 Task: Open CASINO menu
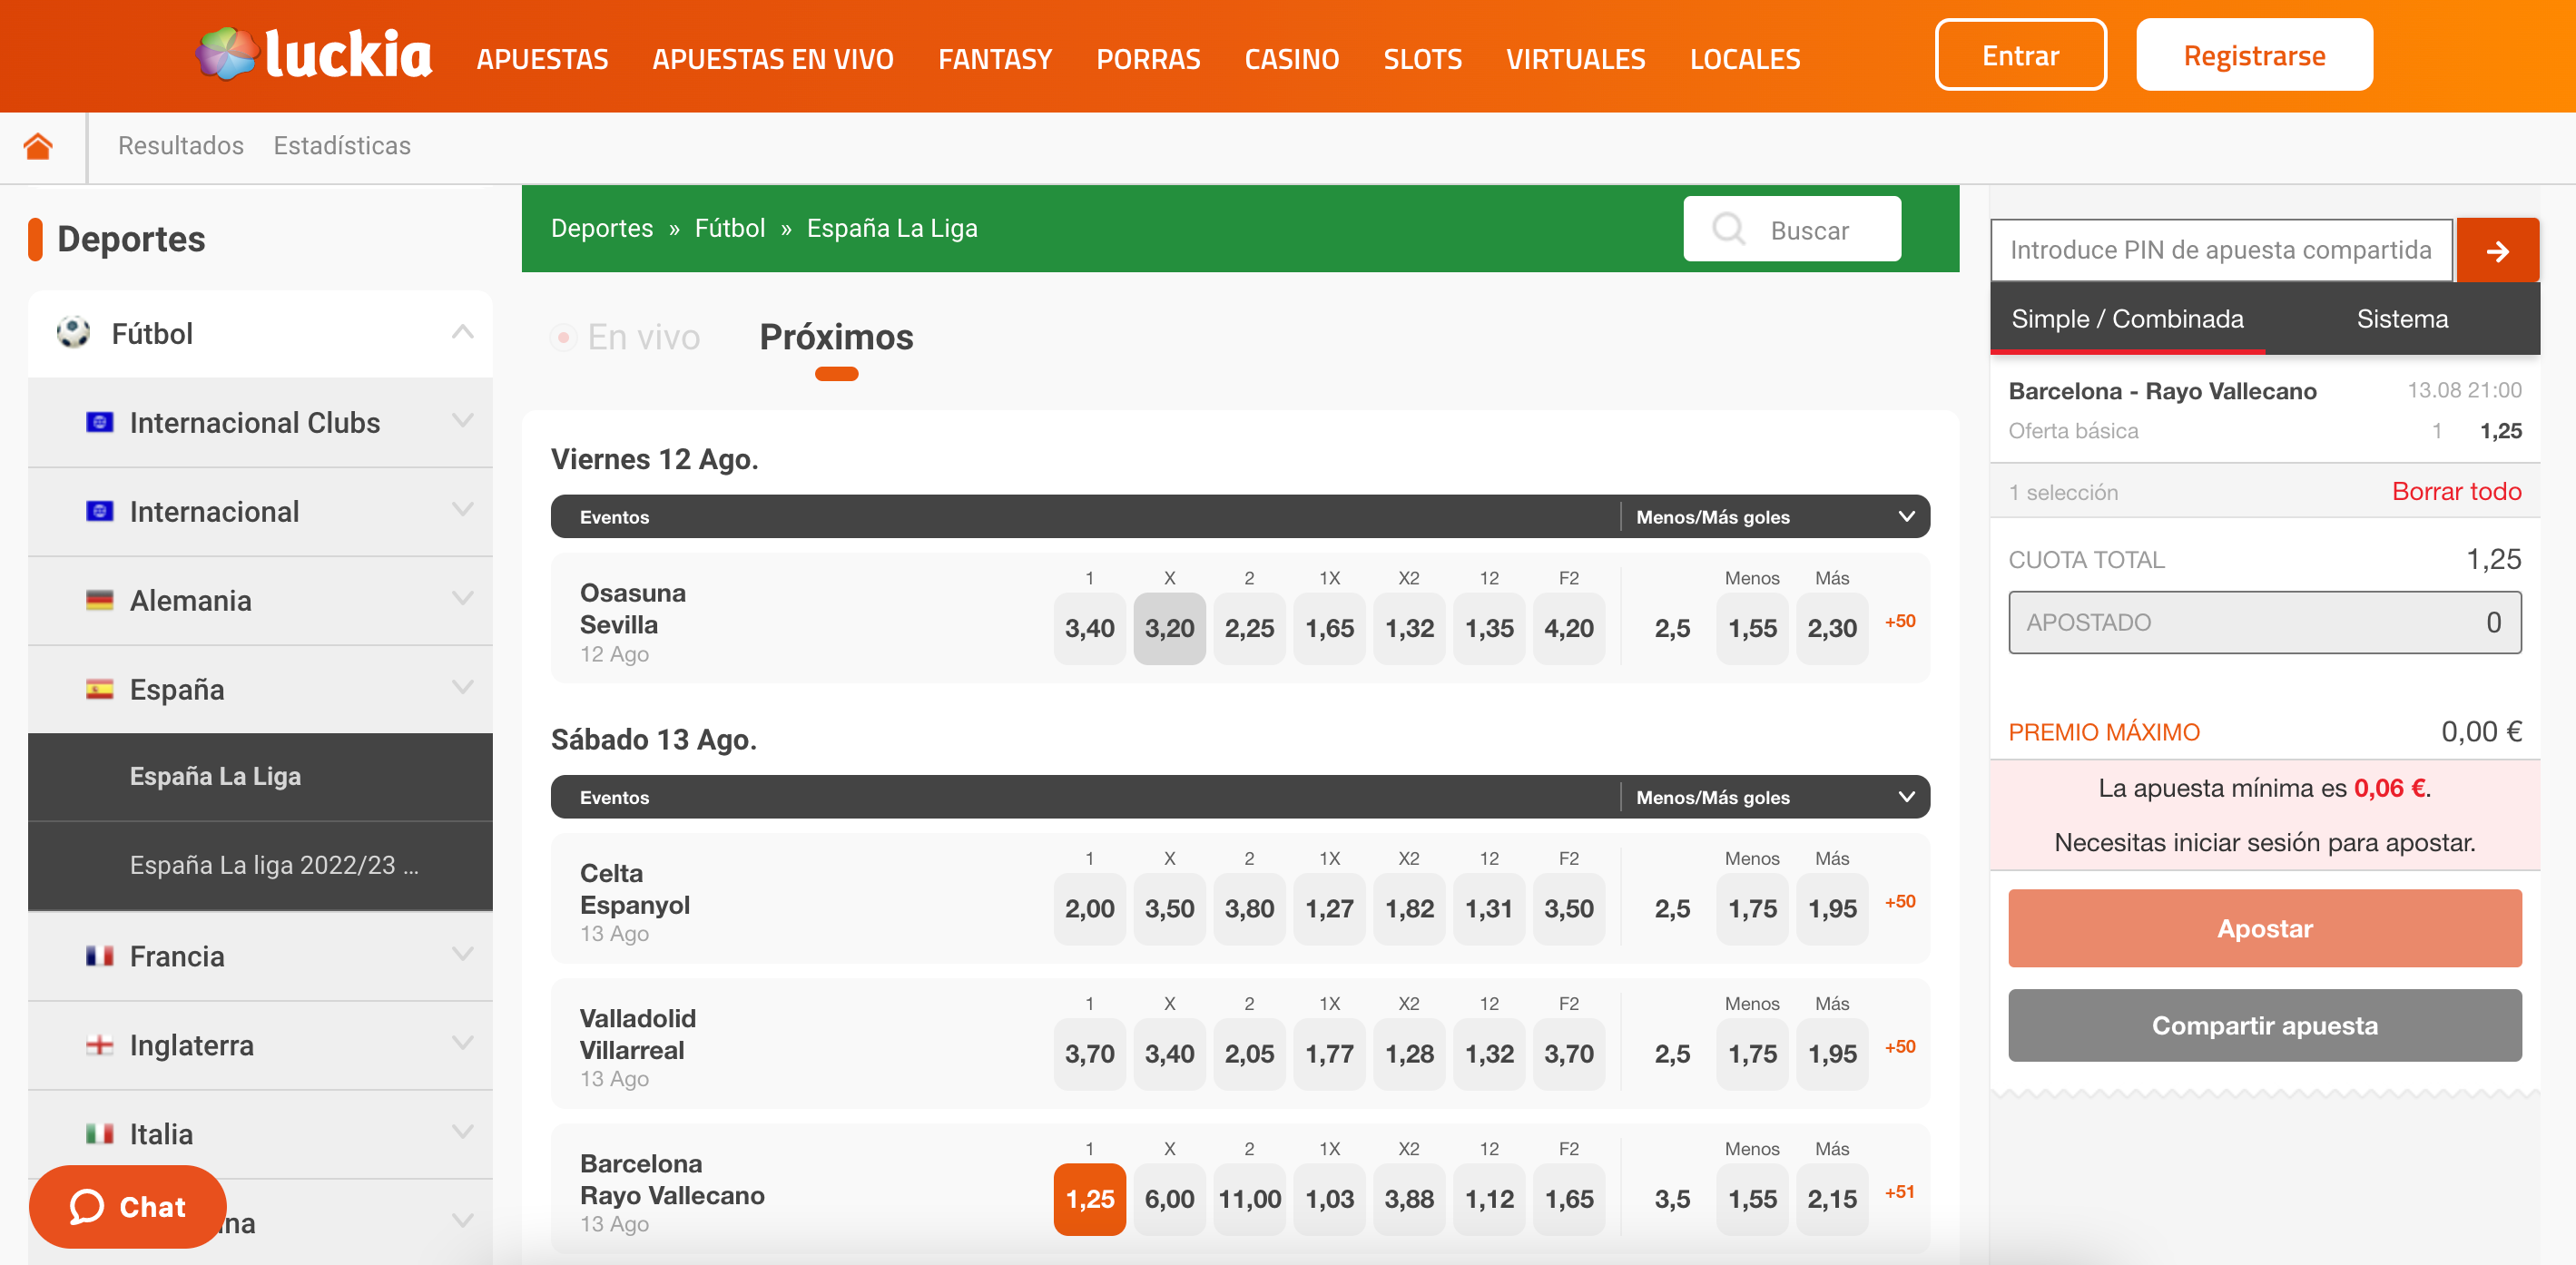click(1292, 59)
